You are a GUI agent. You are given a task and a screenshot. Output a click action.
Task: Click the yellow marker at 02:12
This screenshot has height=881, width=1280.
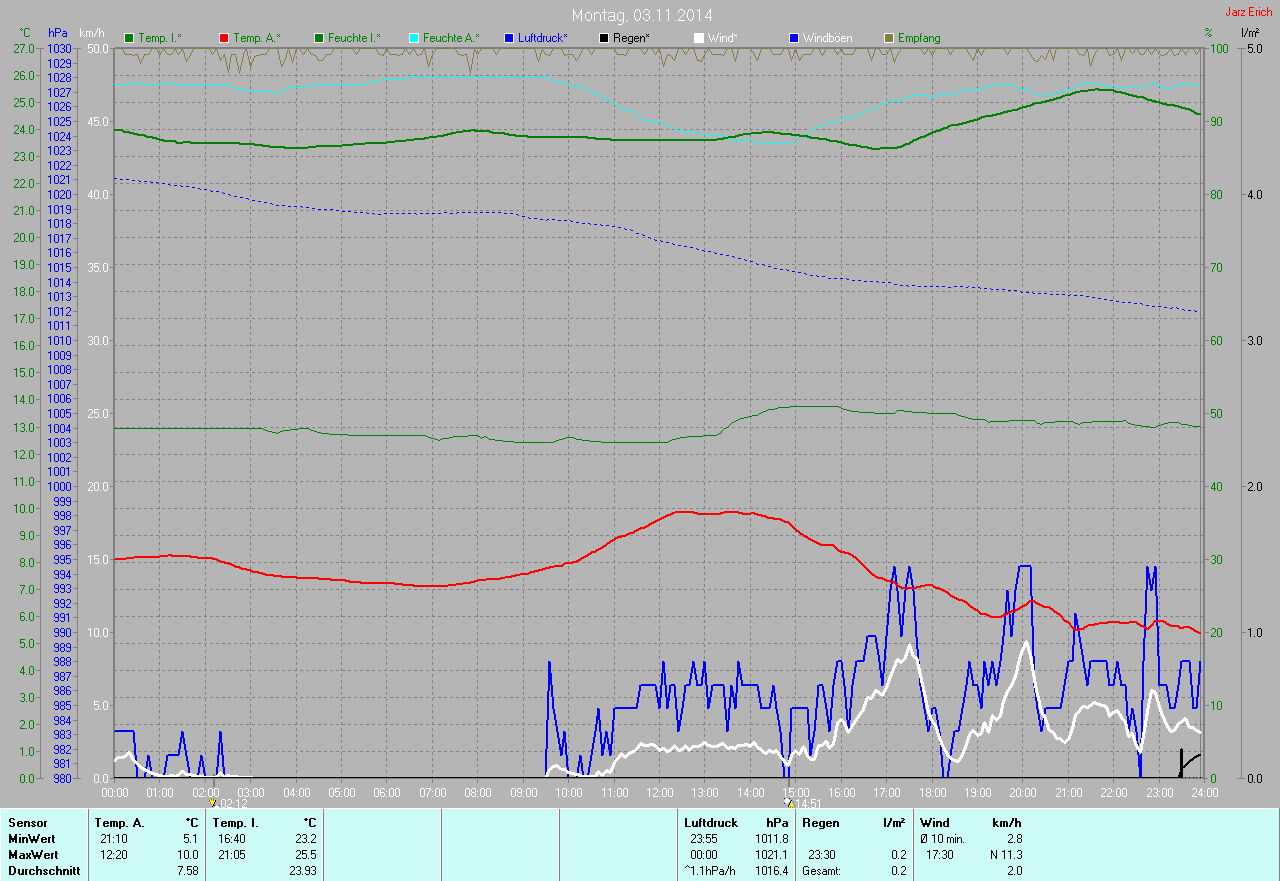213,802
